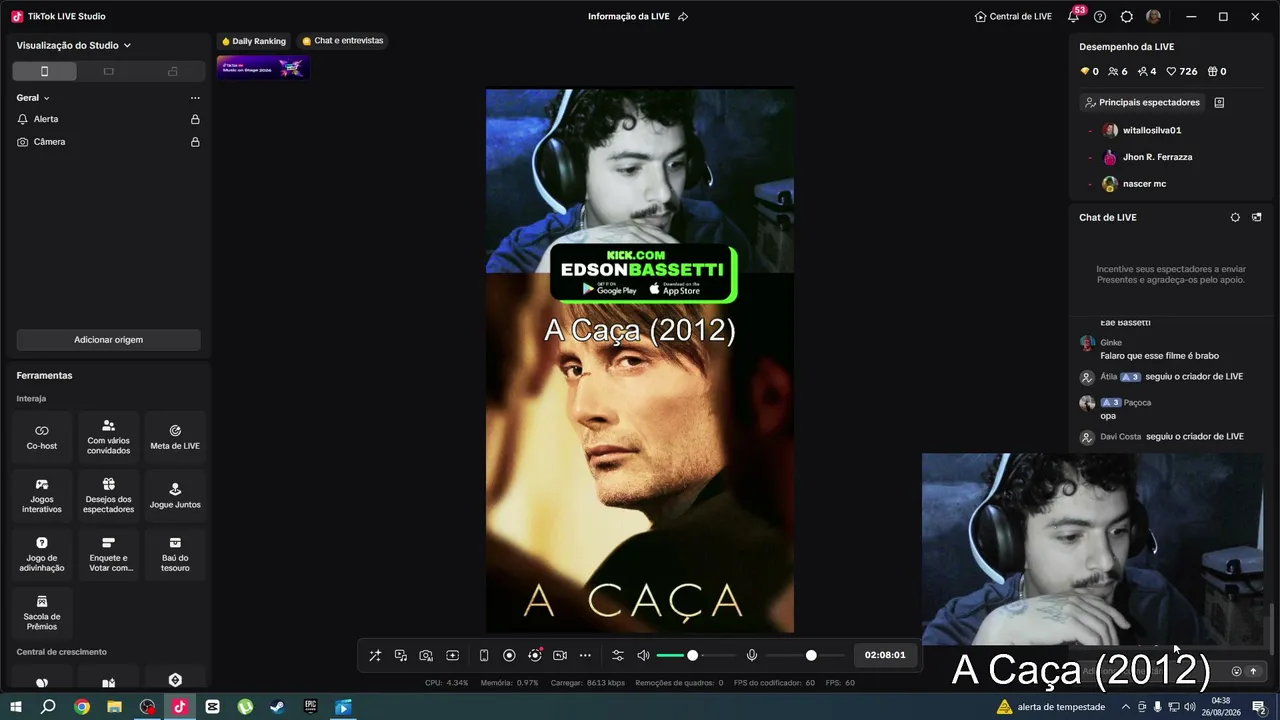
Task: Open the viewer list icon beside Principais espectadores
Action: 1219,102
